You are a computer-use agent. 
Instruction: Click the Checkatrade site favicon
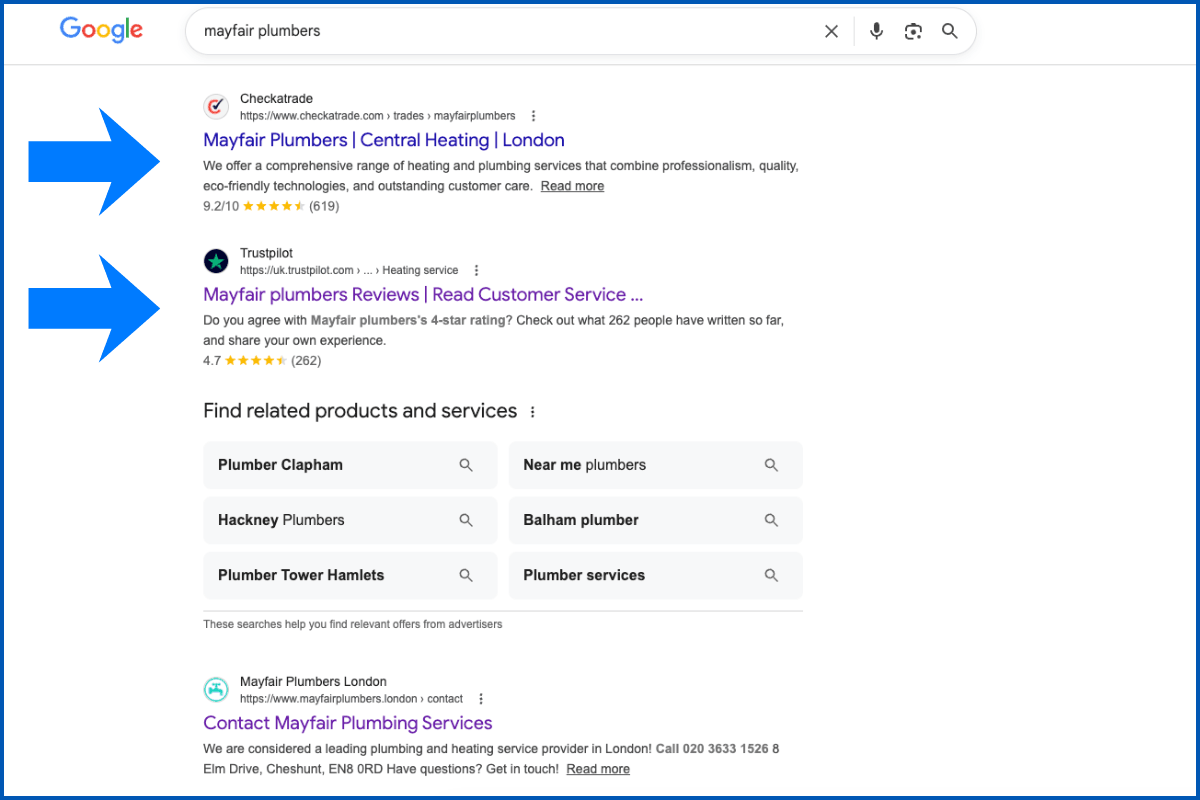(x=216, y=107)
